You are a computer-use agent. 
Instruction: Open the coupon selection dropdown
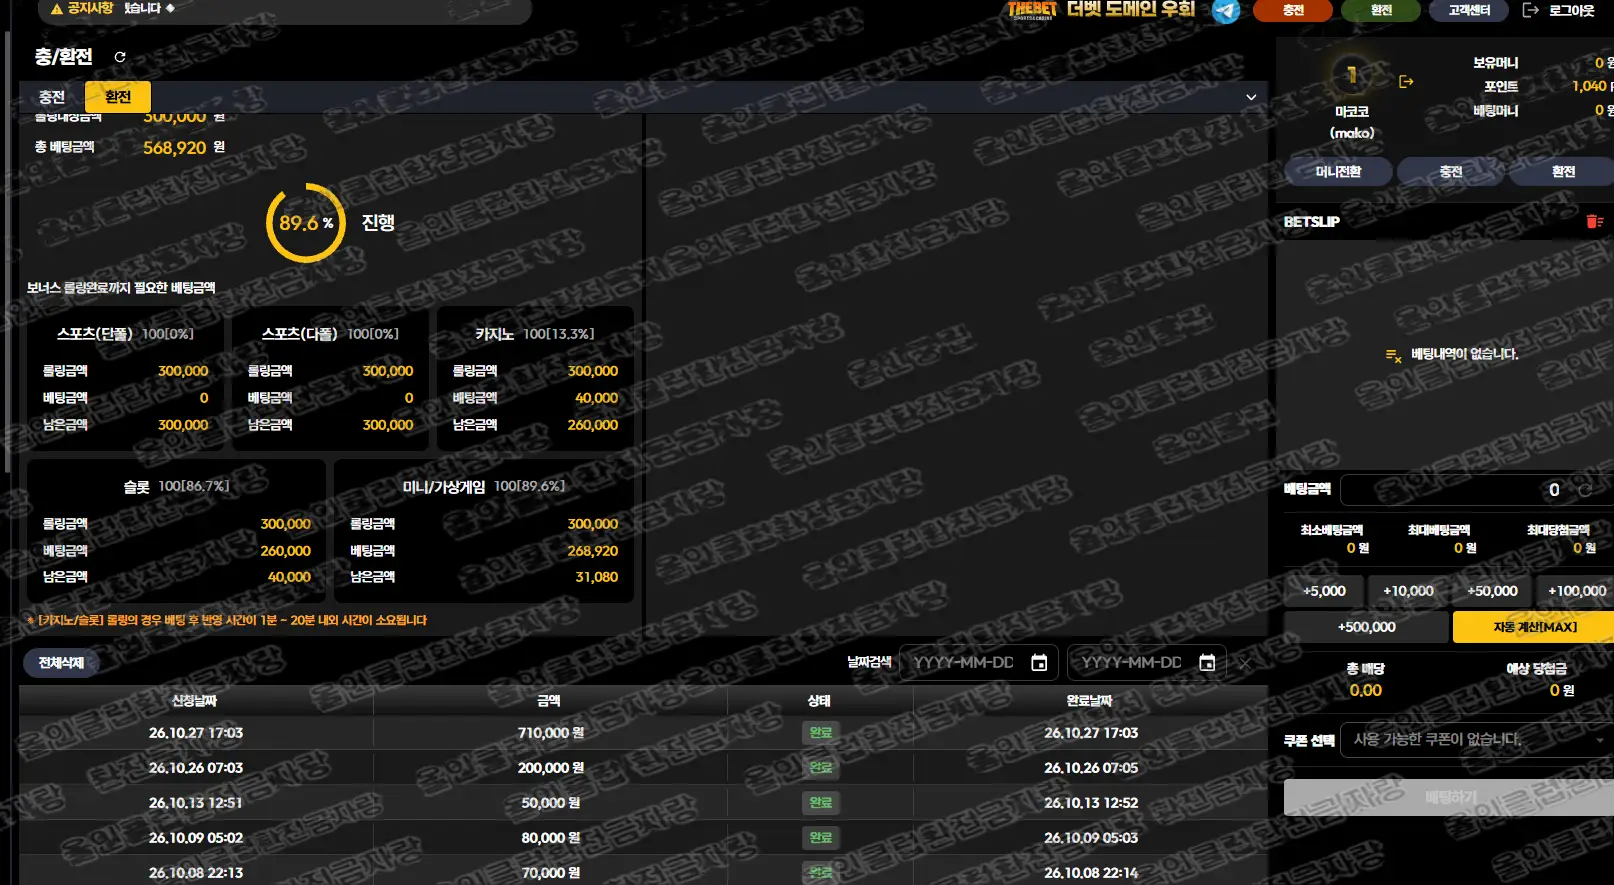tap(1476, 740)
